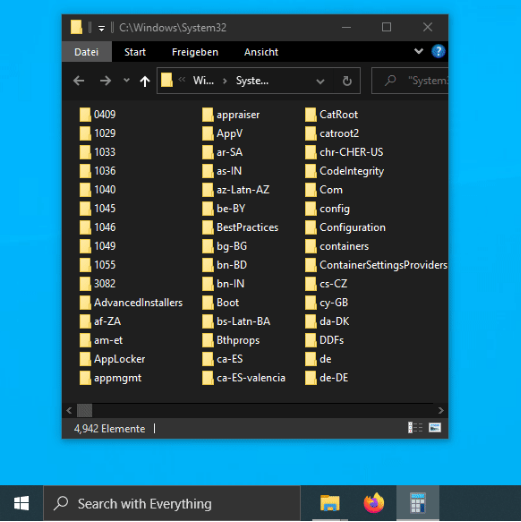521x522 pixels.
Task: Open the Windows Start menu
Action: (x=21, y=503)
